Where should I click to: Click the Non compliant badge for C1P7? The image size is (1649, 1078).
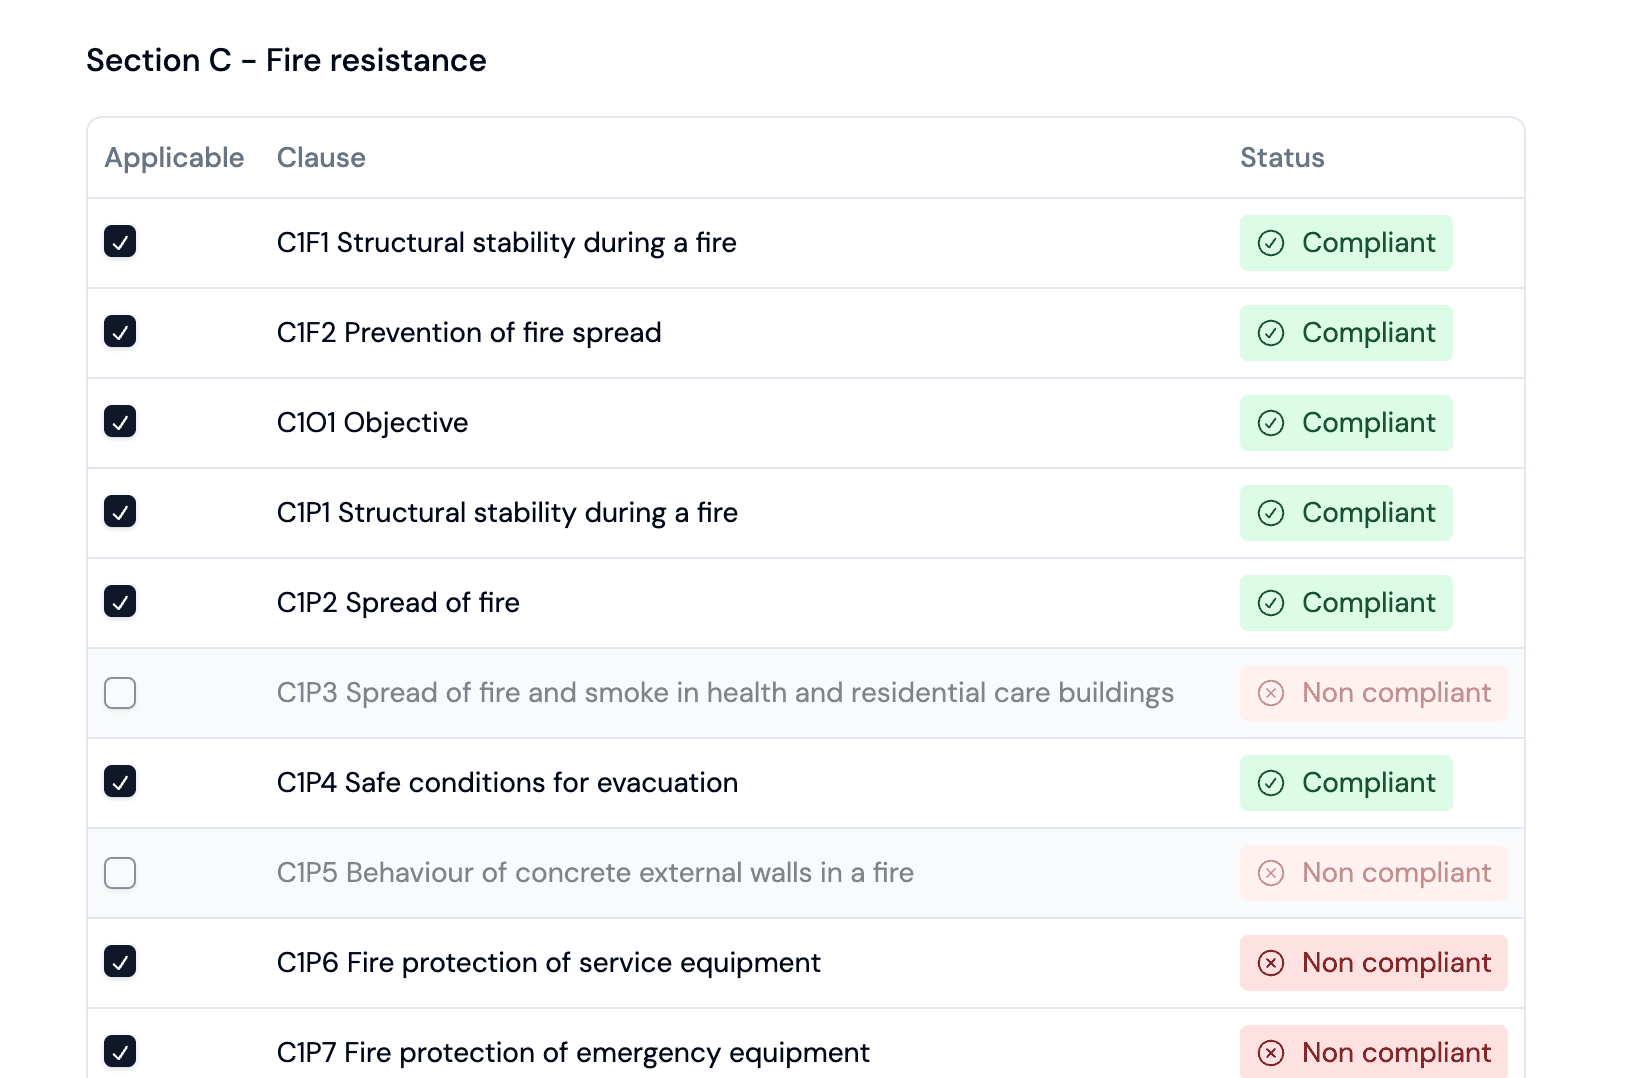point(1373,1052)
